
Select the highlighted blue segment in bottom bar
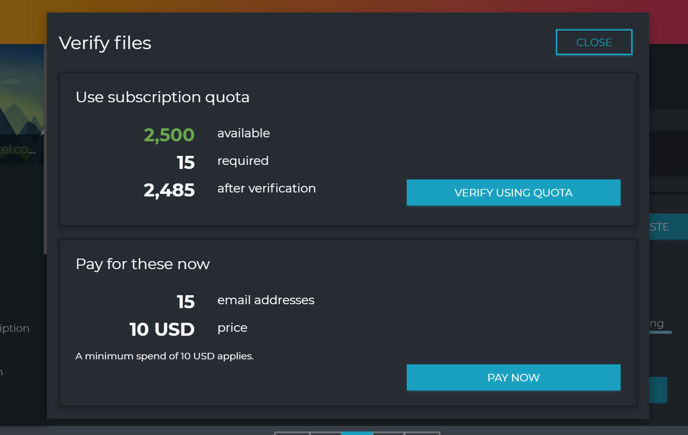pos(357,433)
